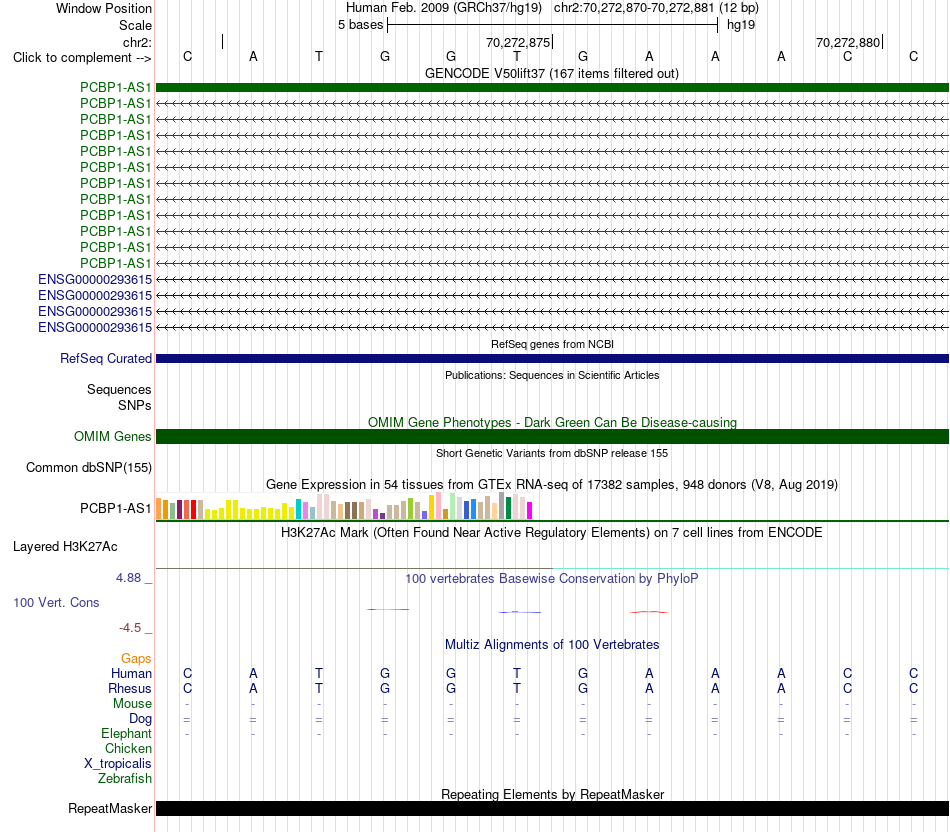The image size is (950, 832).
Task: Click the Scale row label
Action: [135, 25]
